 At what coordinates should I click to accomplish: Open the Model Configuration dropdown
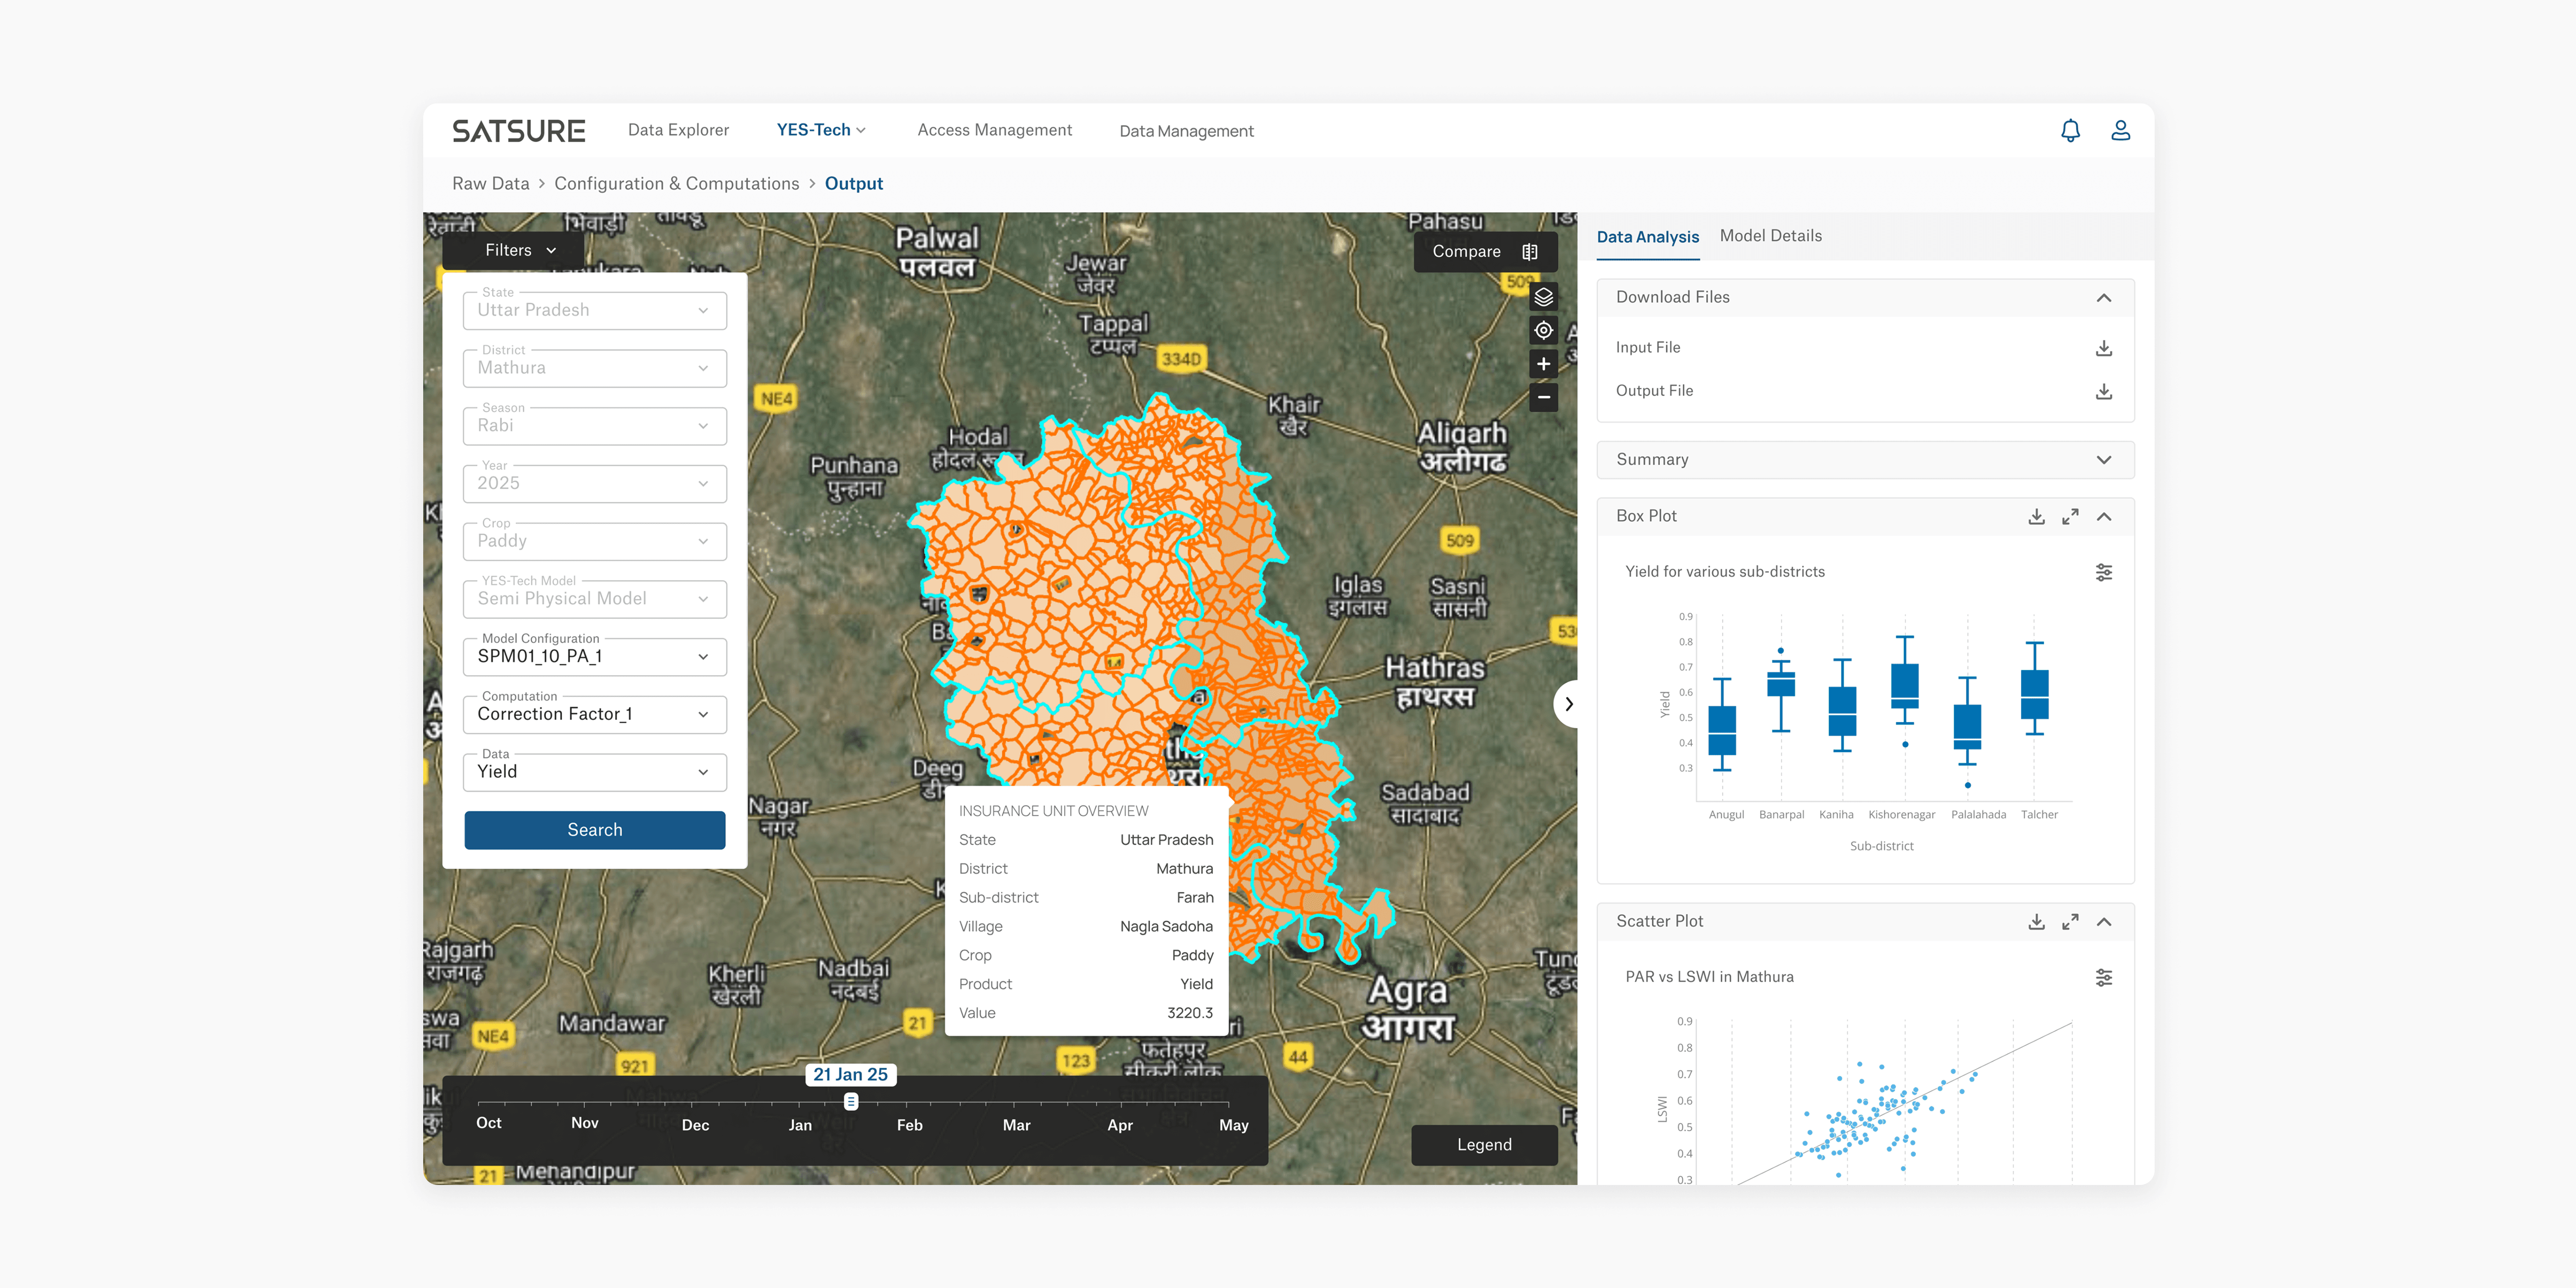pos(594,657)
